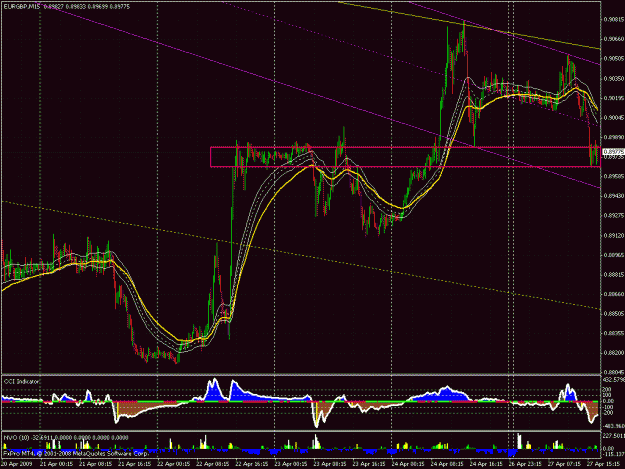Click the 0.89275 price axis label

[x=614, y=216]
